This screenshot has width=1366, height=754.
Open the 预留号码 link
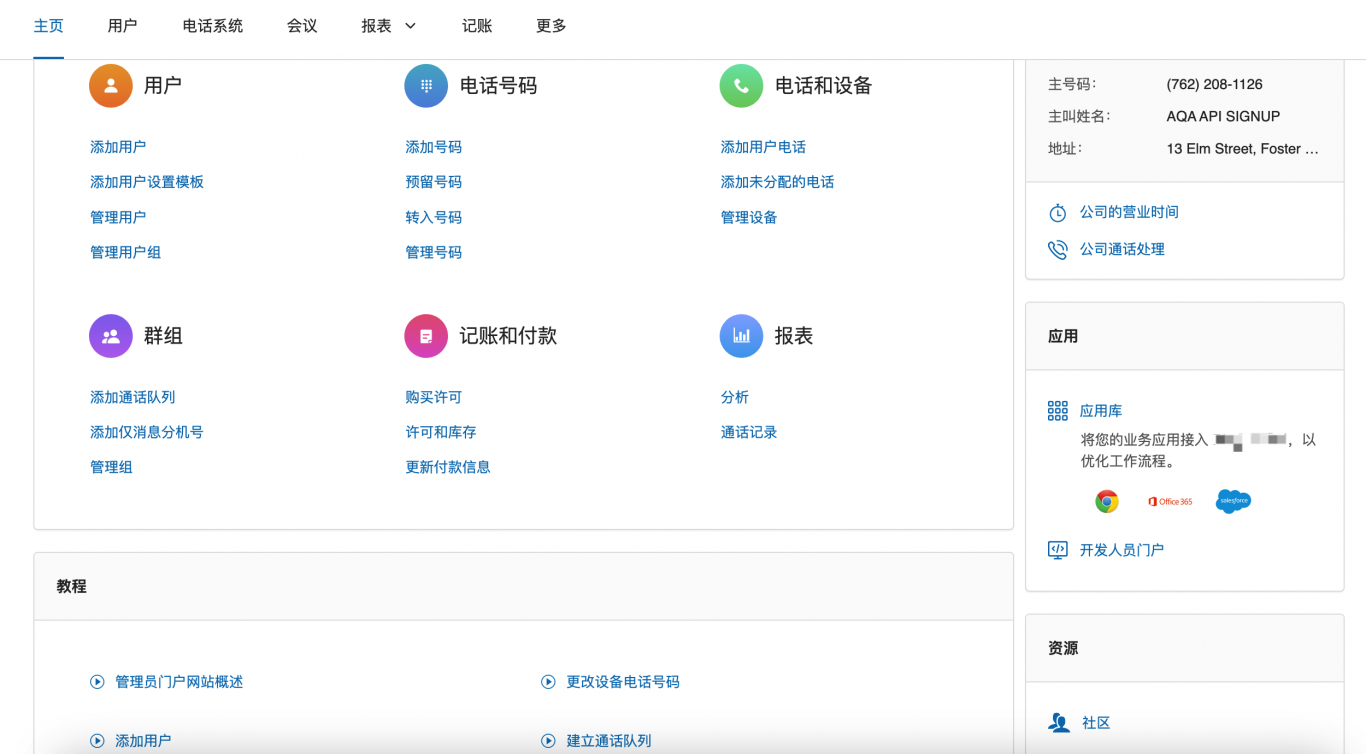pos(434,182)
